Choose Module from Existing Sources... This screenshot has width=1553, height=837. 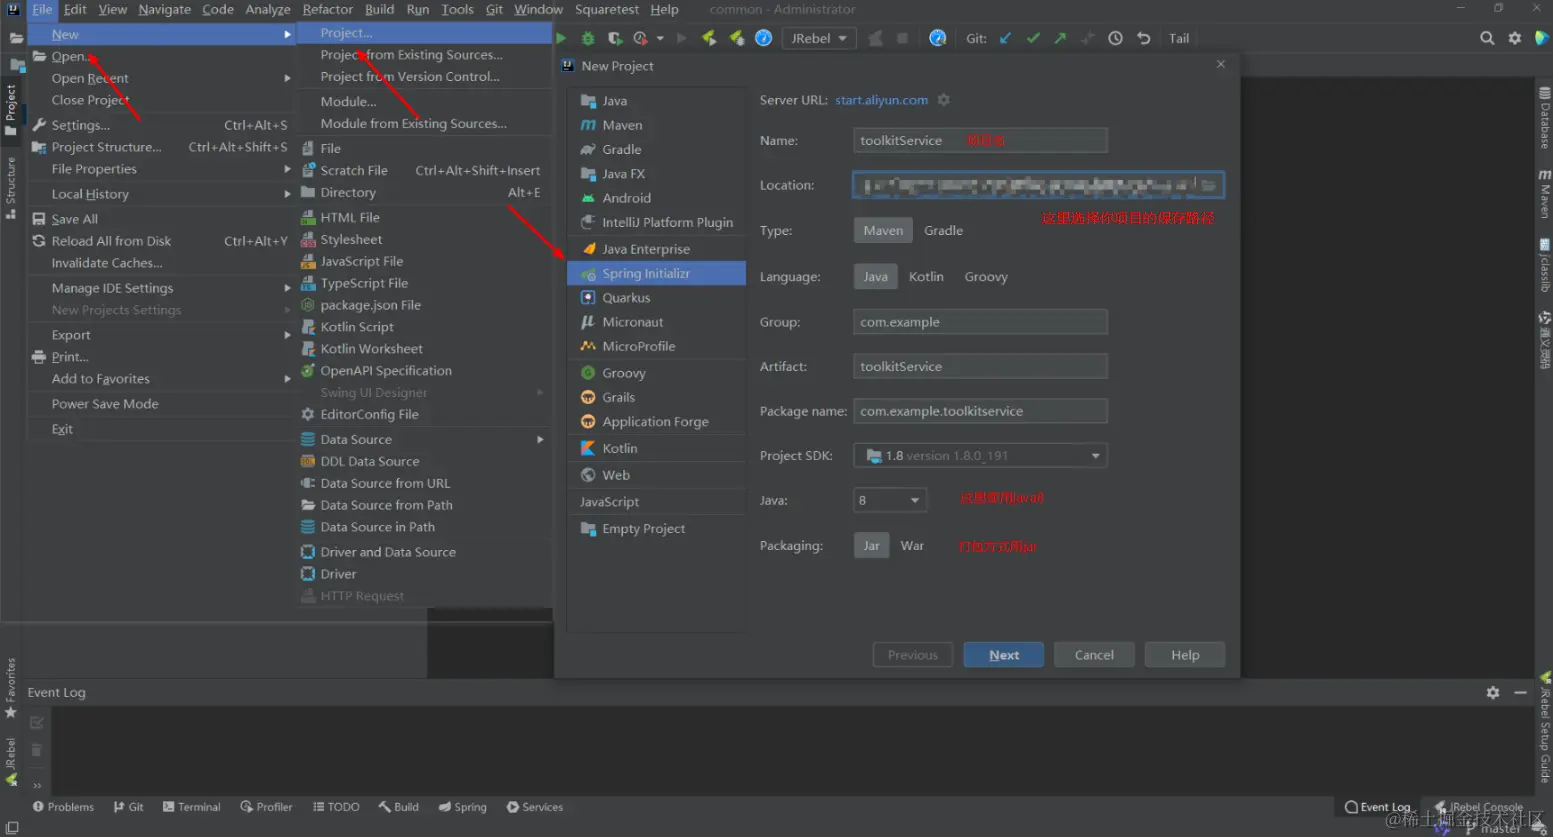[x=424, y=124]
